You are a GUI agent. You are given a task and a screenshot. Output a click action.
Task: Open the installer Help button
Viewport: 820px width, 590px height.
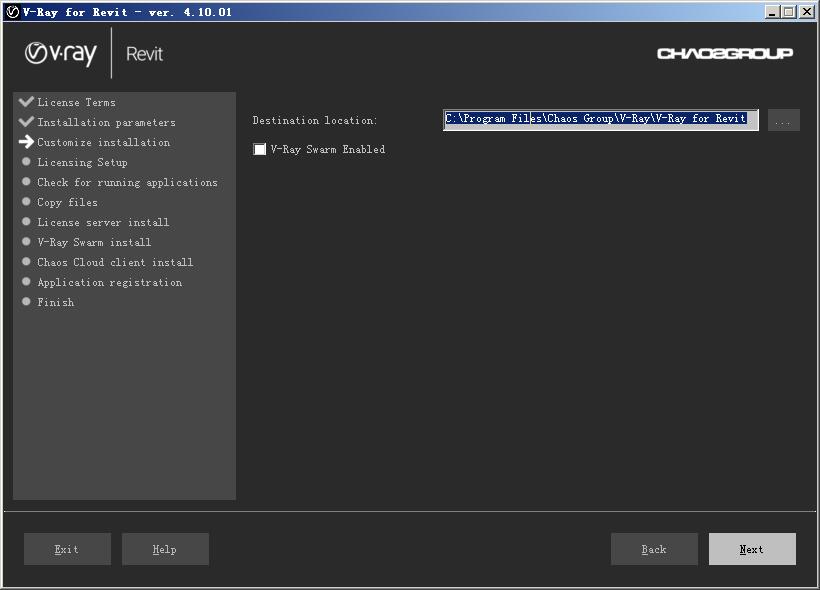[x=165, y=549]
